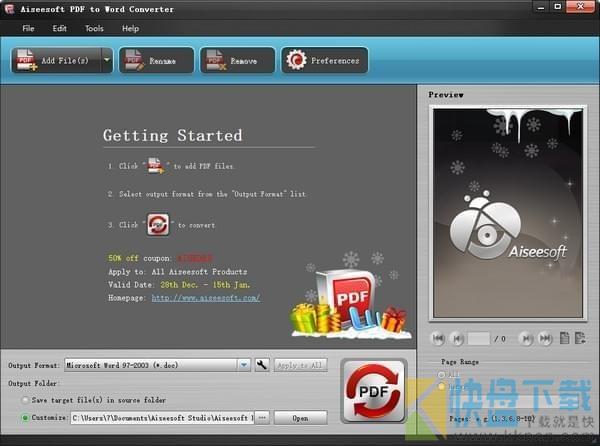This screenshot has height=446, width=600.
Task: Jump to the first preview page
Action: pyautogui.click(x=438, y=339)
